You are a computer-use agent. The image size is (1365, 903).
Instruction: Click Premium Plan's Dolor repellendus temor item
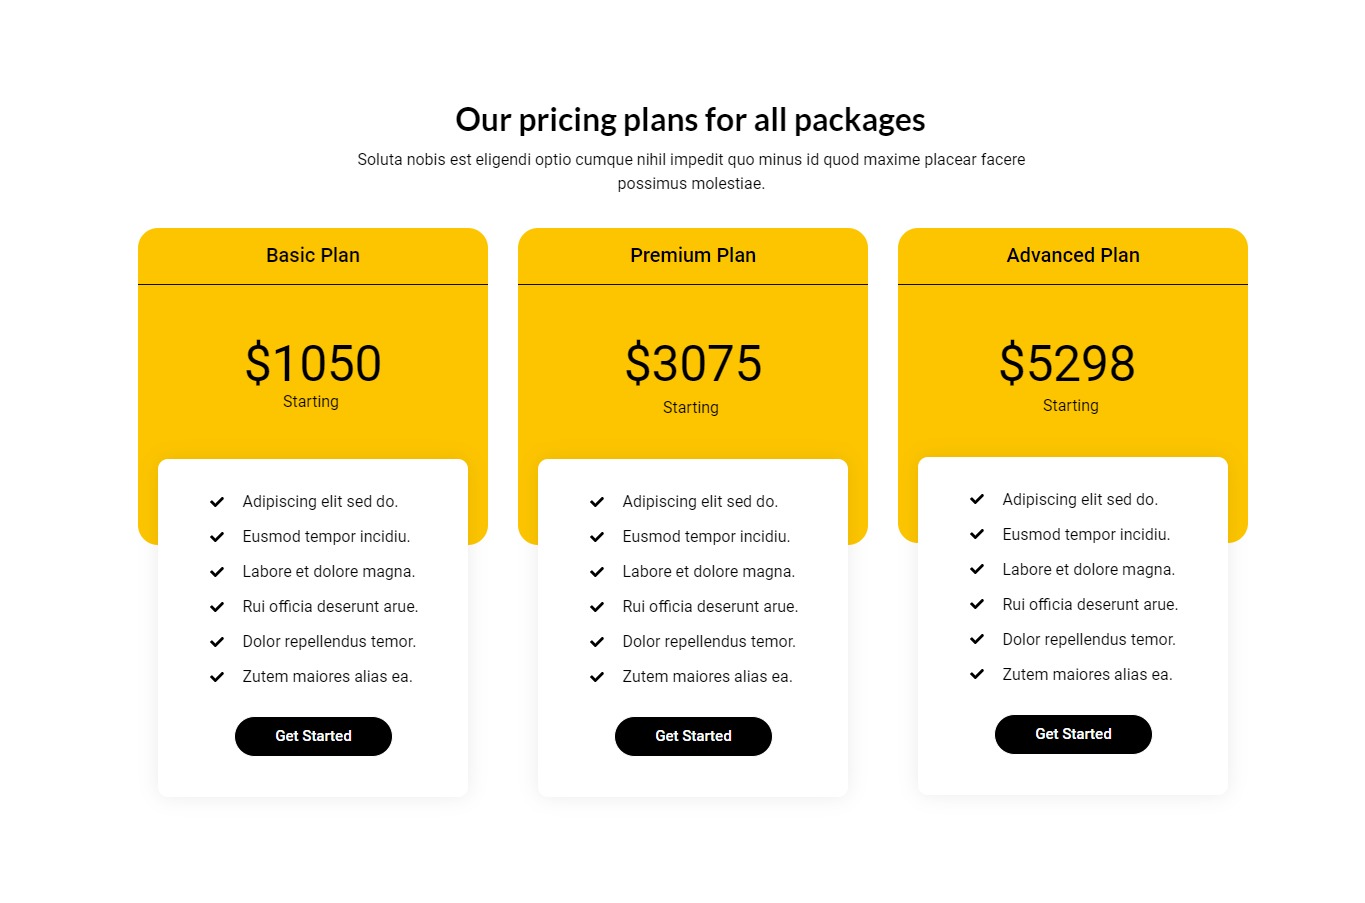point(708,642)
